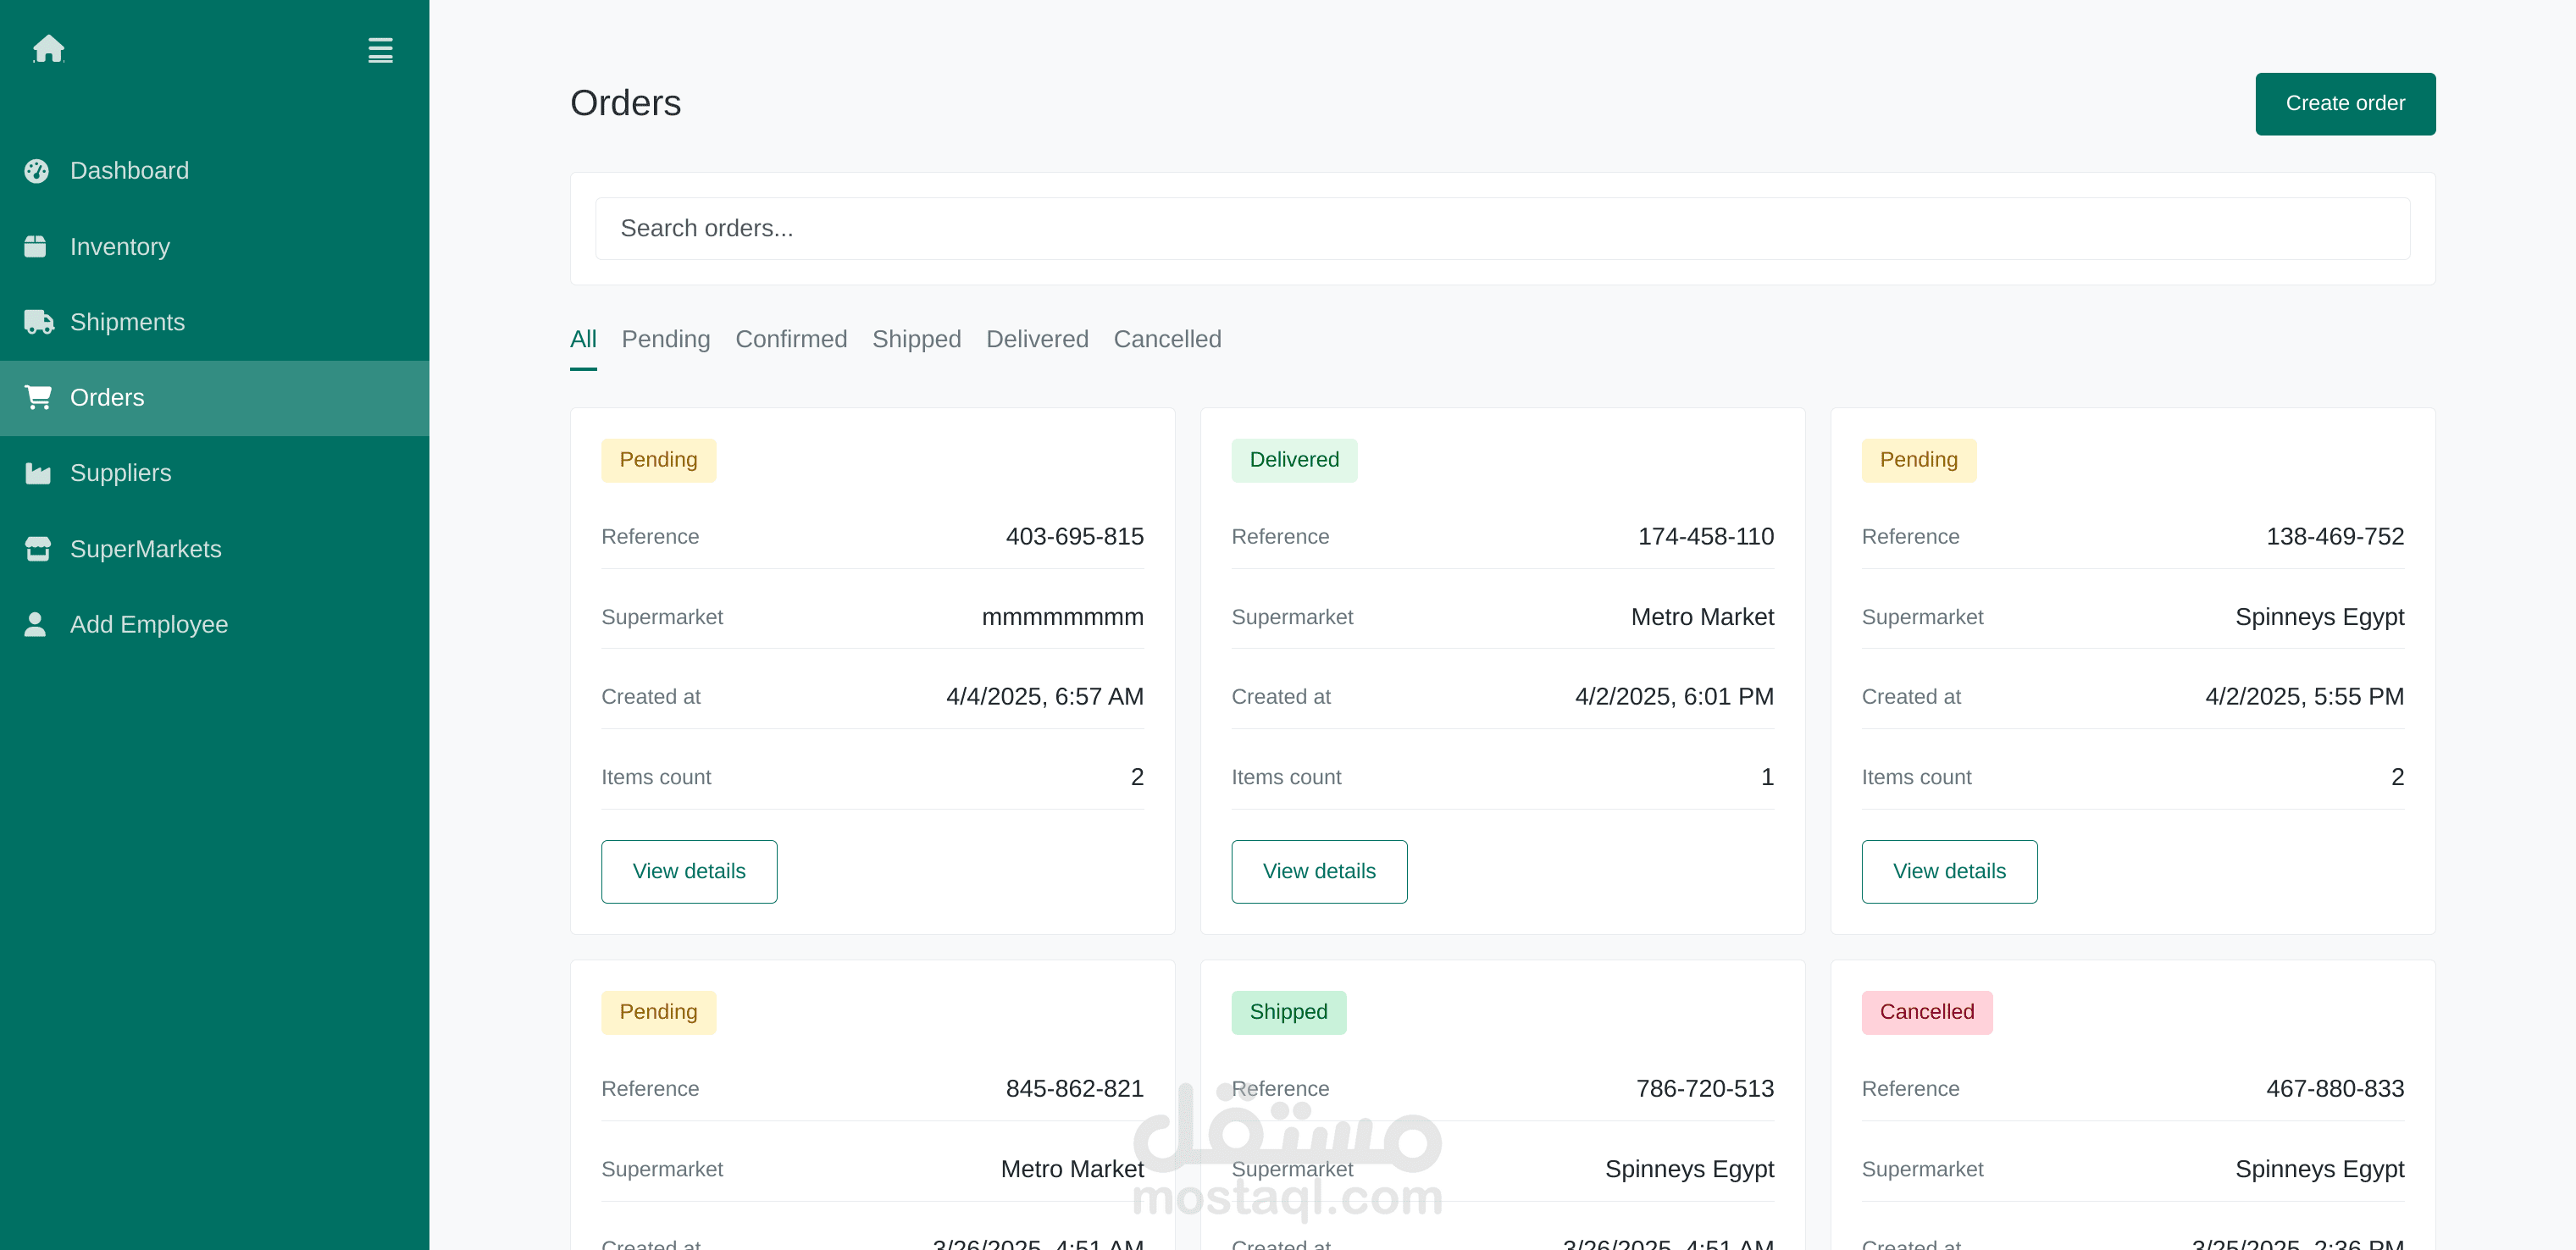This screenshot has width=2576, height=1250.
Task: Click Pending badge on order 403-695-815
Action: pos(658,460)
